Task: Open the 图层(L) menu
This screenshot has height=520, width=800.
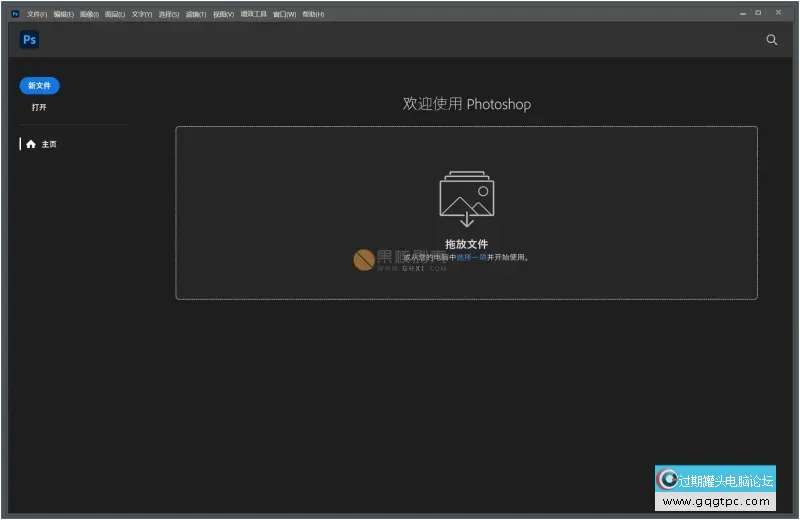Action: click(x=115, y=14)
